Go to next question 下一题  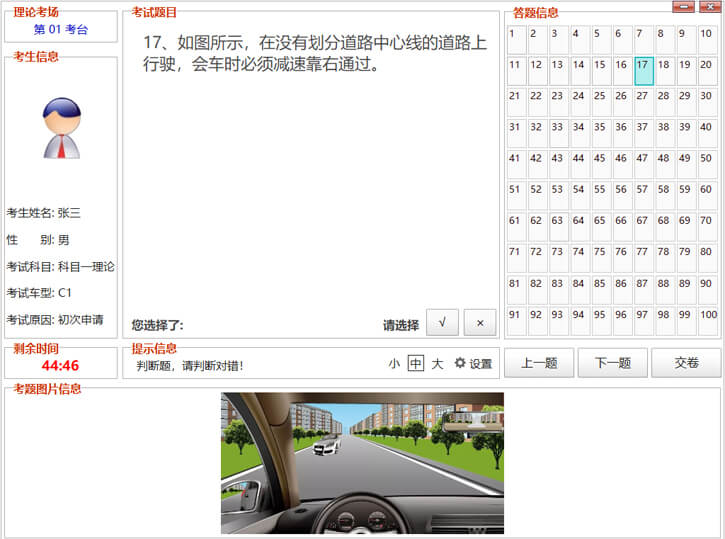pyautogui.click(x=612, y=363)
